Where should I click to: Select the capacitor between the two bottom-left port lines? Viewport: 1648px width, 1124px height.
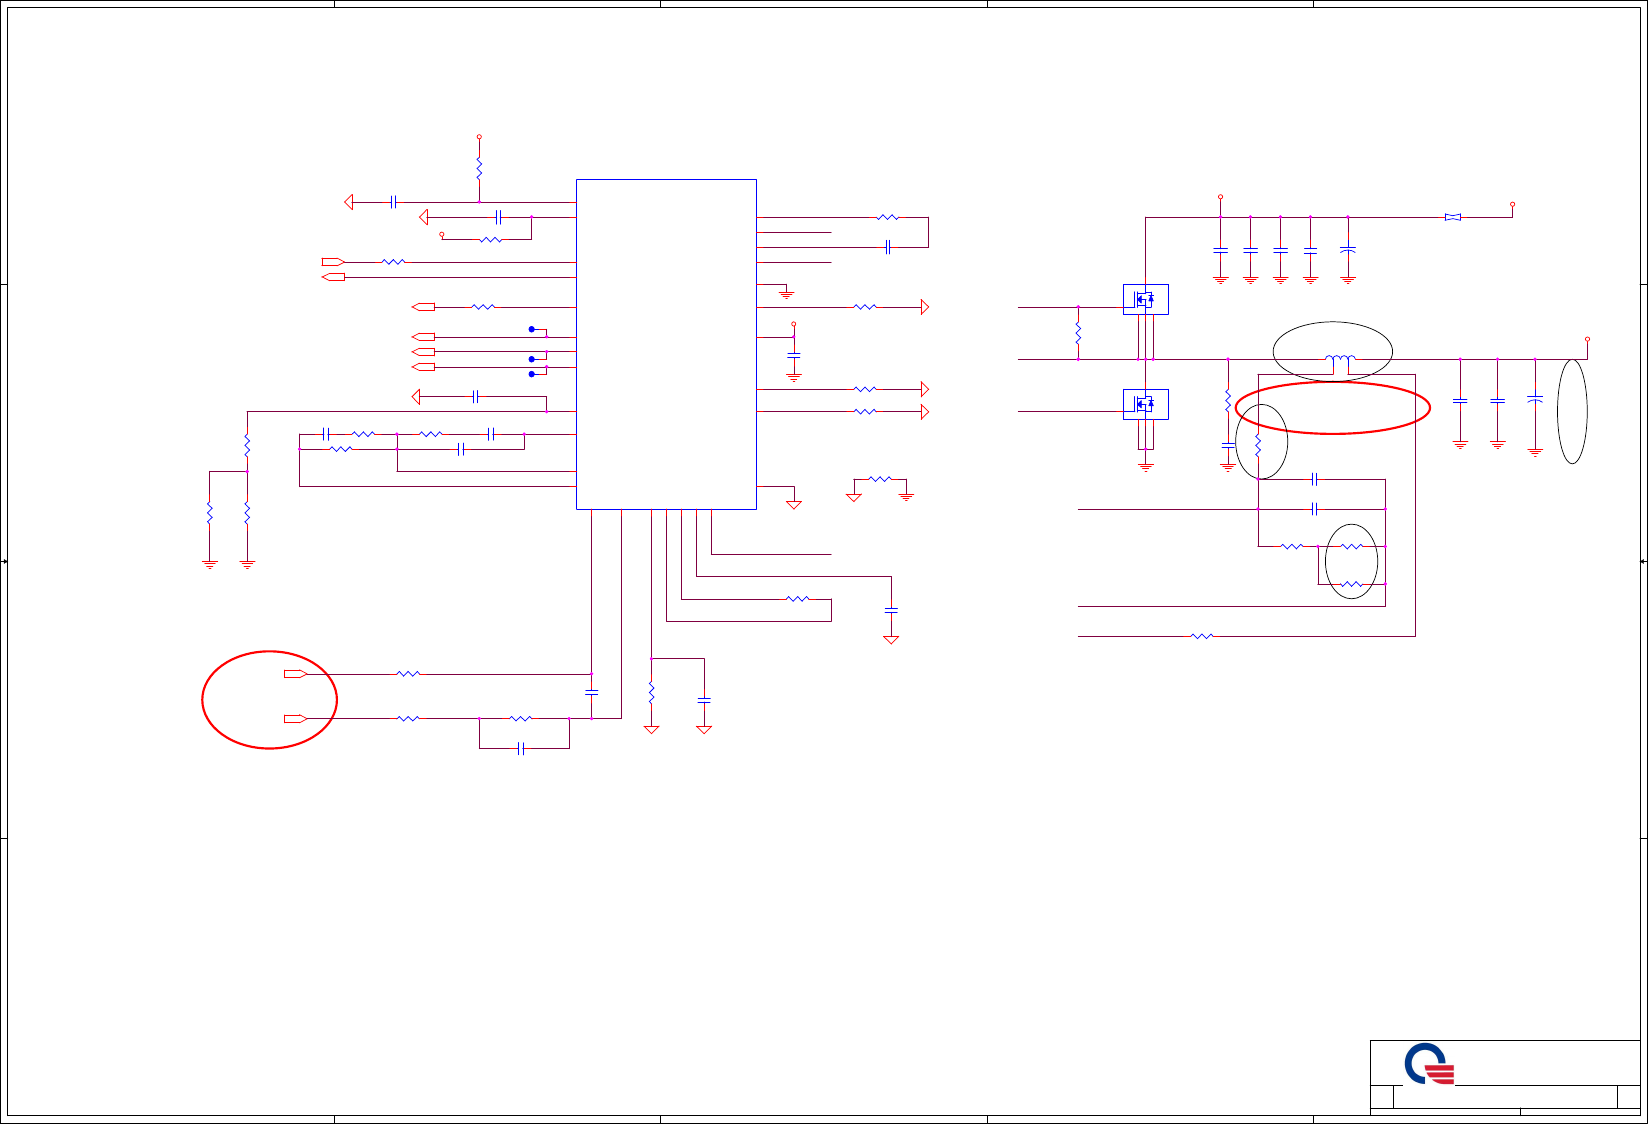coord(591,692)
